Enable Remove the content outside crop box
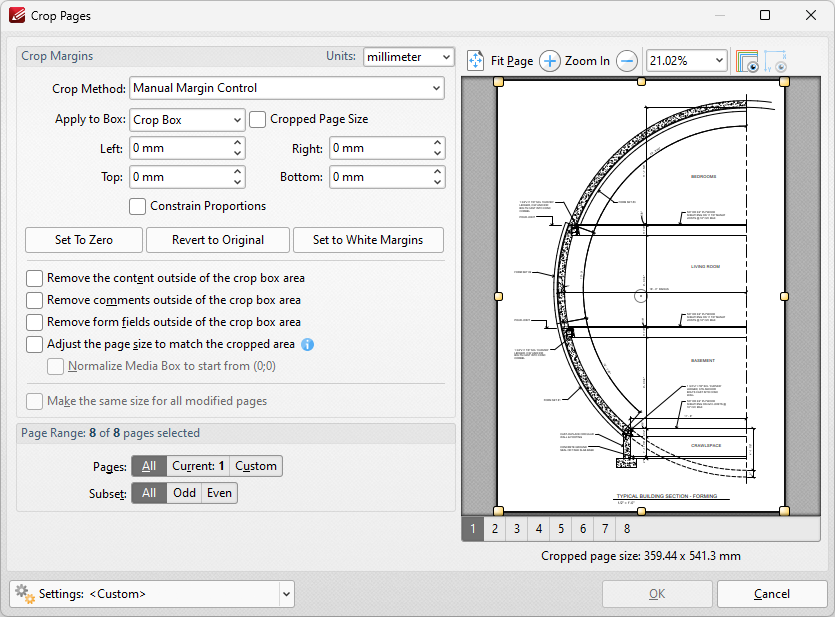The image size is (835, 617). [35, 278]
